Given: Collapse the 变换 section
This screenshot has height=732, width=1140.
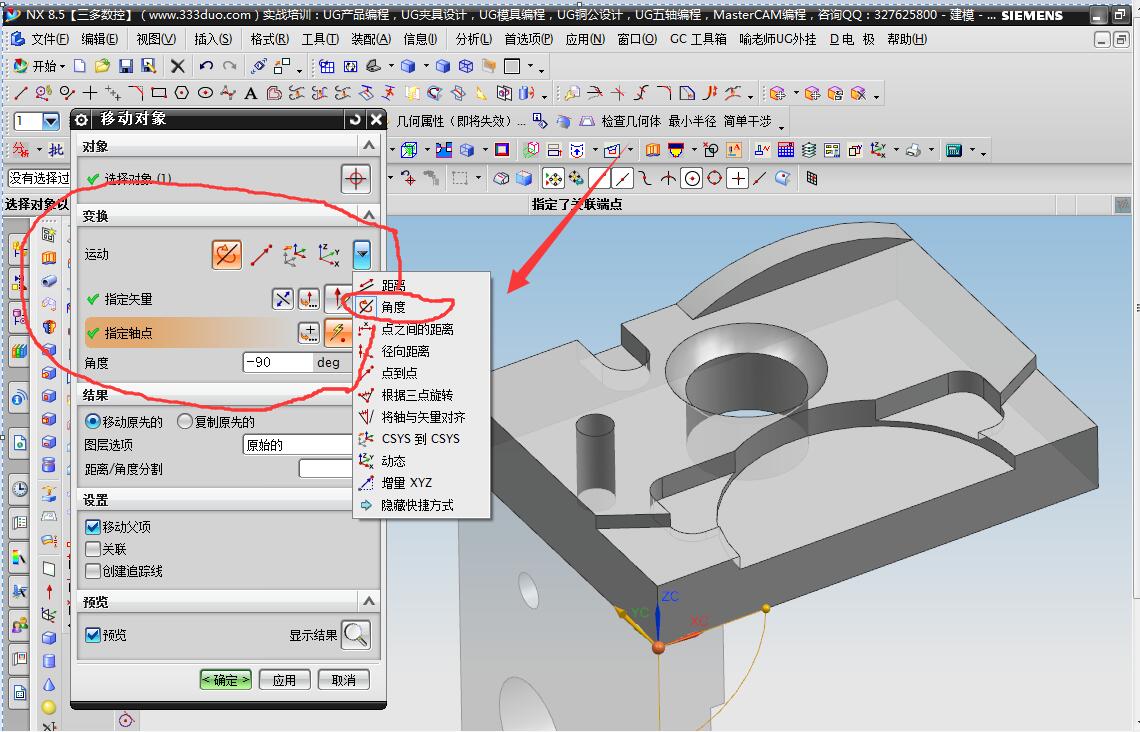Looking at the screenshot, I should coord(369,216).
